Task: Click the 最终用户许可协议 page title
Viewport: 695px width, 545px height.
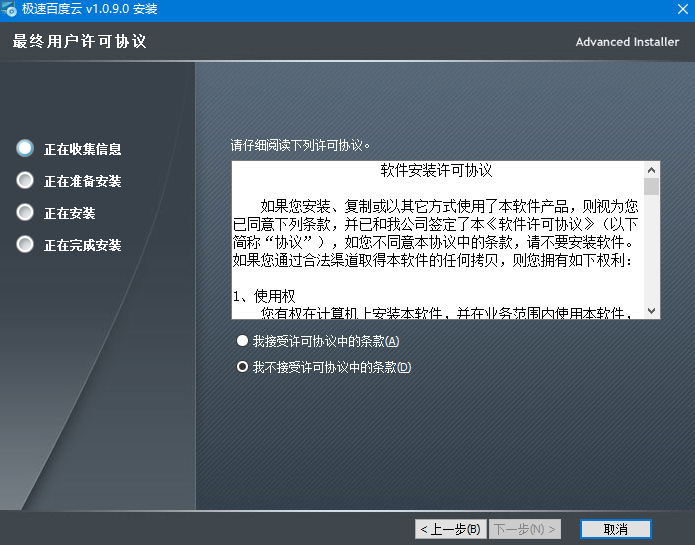Action: coord(79,41)
